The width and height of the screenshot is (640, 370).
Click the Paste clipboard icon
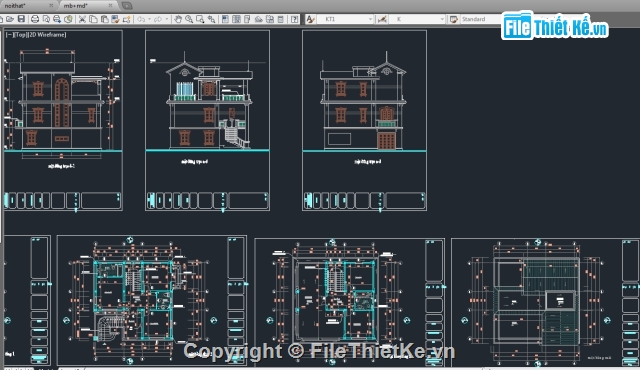tap(104, 19)
